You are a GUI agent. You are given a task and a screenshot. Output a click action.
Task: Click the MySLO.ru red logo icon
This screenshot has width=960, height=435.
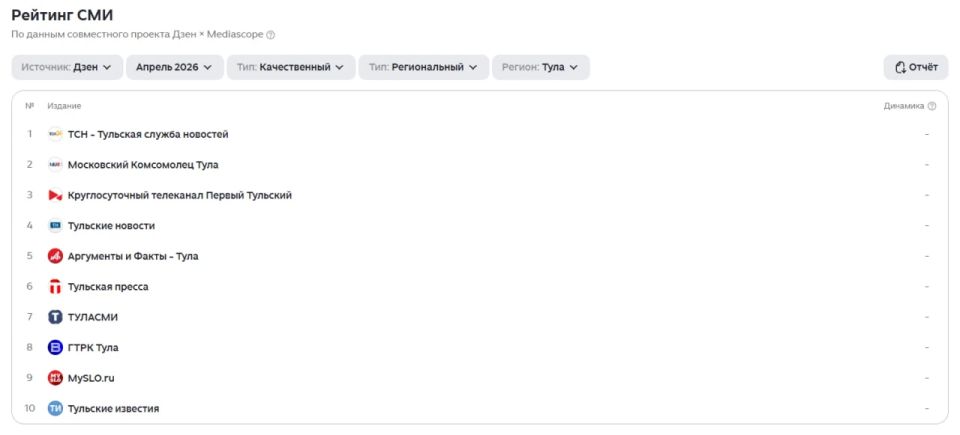click(55, 378)
